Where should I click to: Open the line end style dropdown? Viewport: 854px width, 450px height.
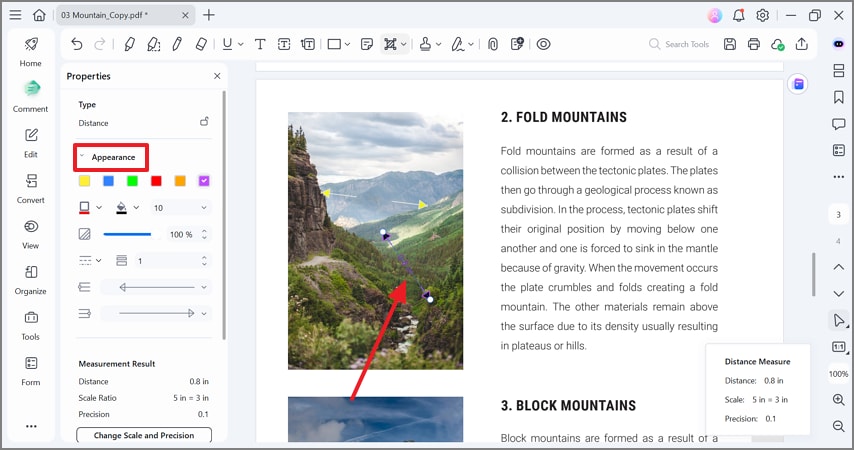click(x=156, y=313)
